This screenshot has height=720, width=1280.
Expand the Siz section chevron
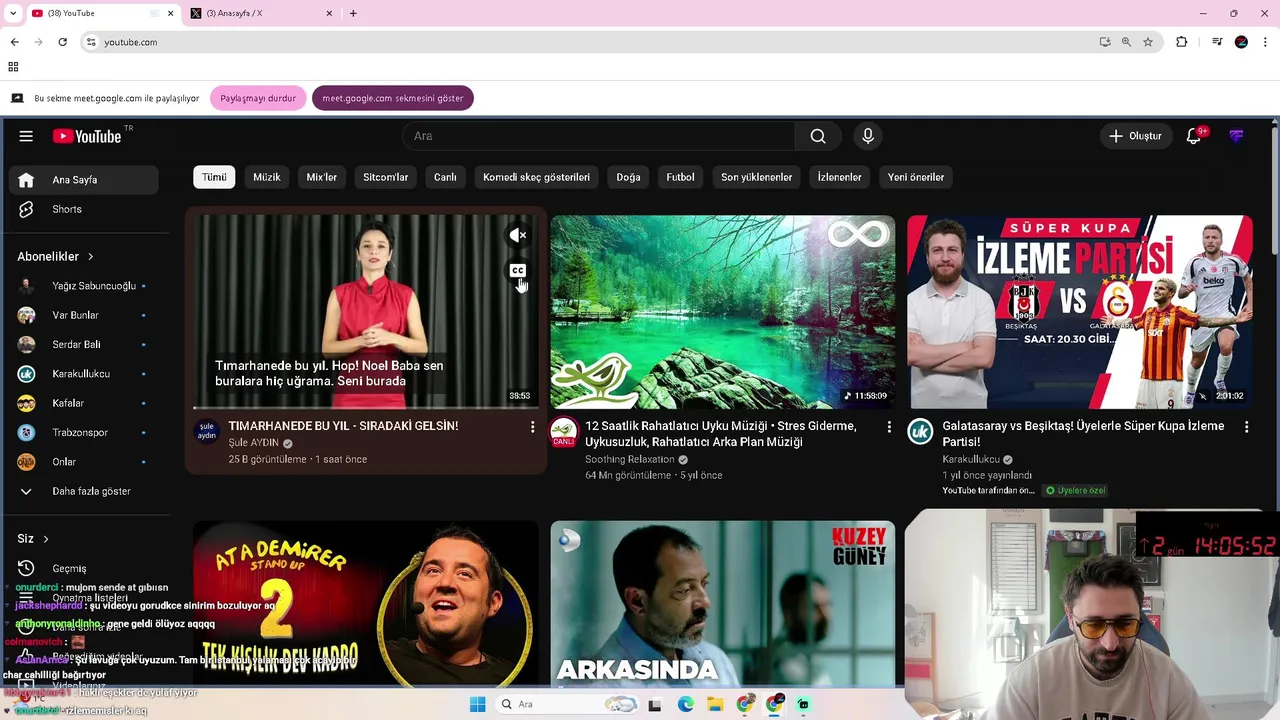point(45,539)
